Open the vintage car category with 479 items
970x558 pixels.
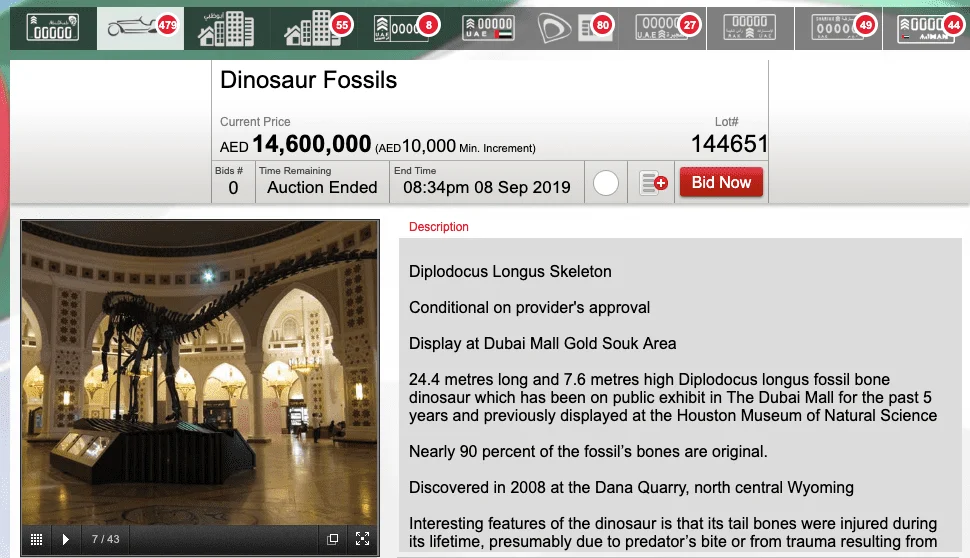[x=140, y=28]
